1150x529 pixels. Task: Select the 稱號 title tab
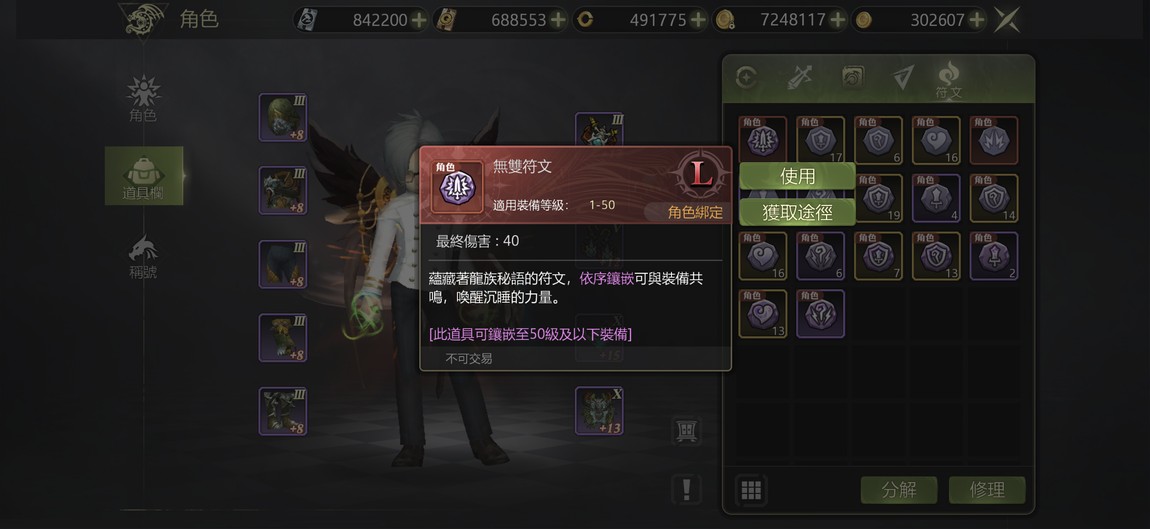pos(143,258)
